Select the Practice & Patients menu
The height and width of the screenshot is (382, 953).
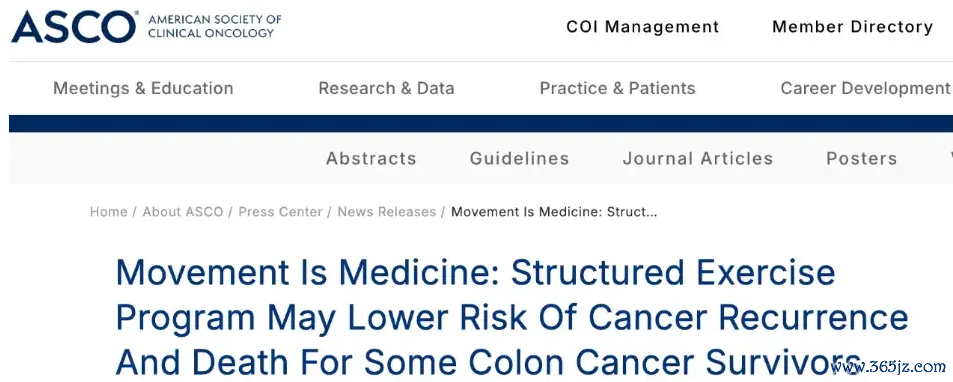(618, 88)
